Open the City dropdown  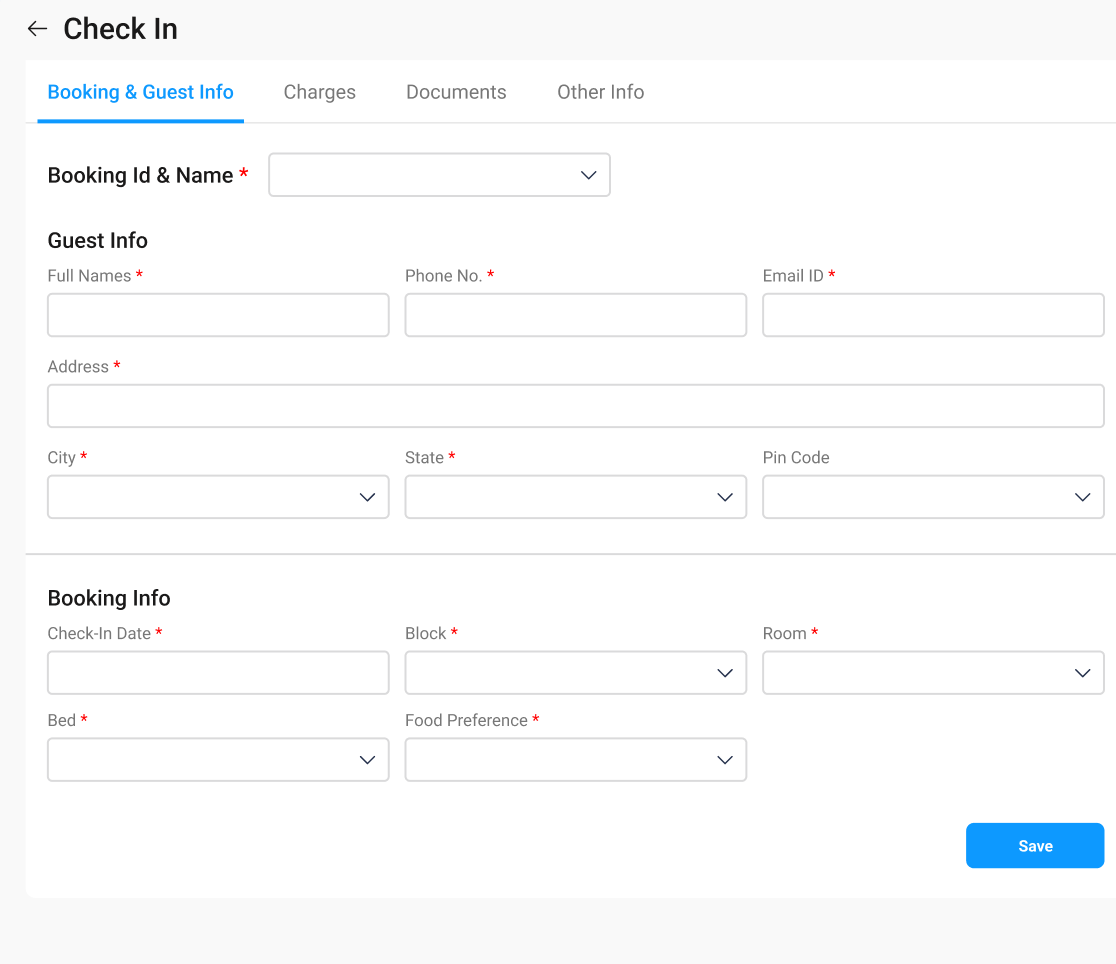[x=218, y=497]
